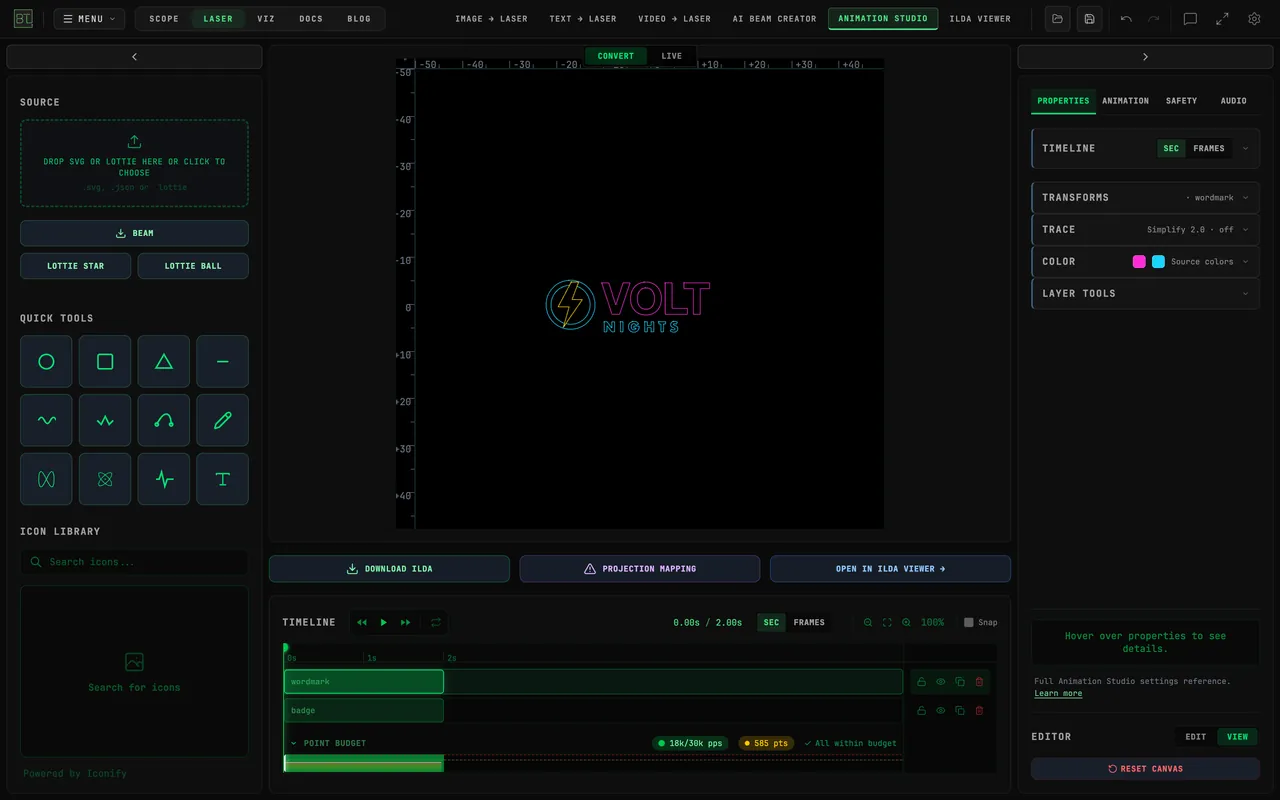Viewport: 1280px width, 800px height.
Task: Toggle visibility of the badge layer
Action: 941,711
